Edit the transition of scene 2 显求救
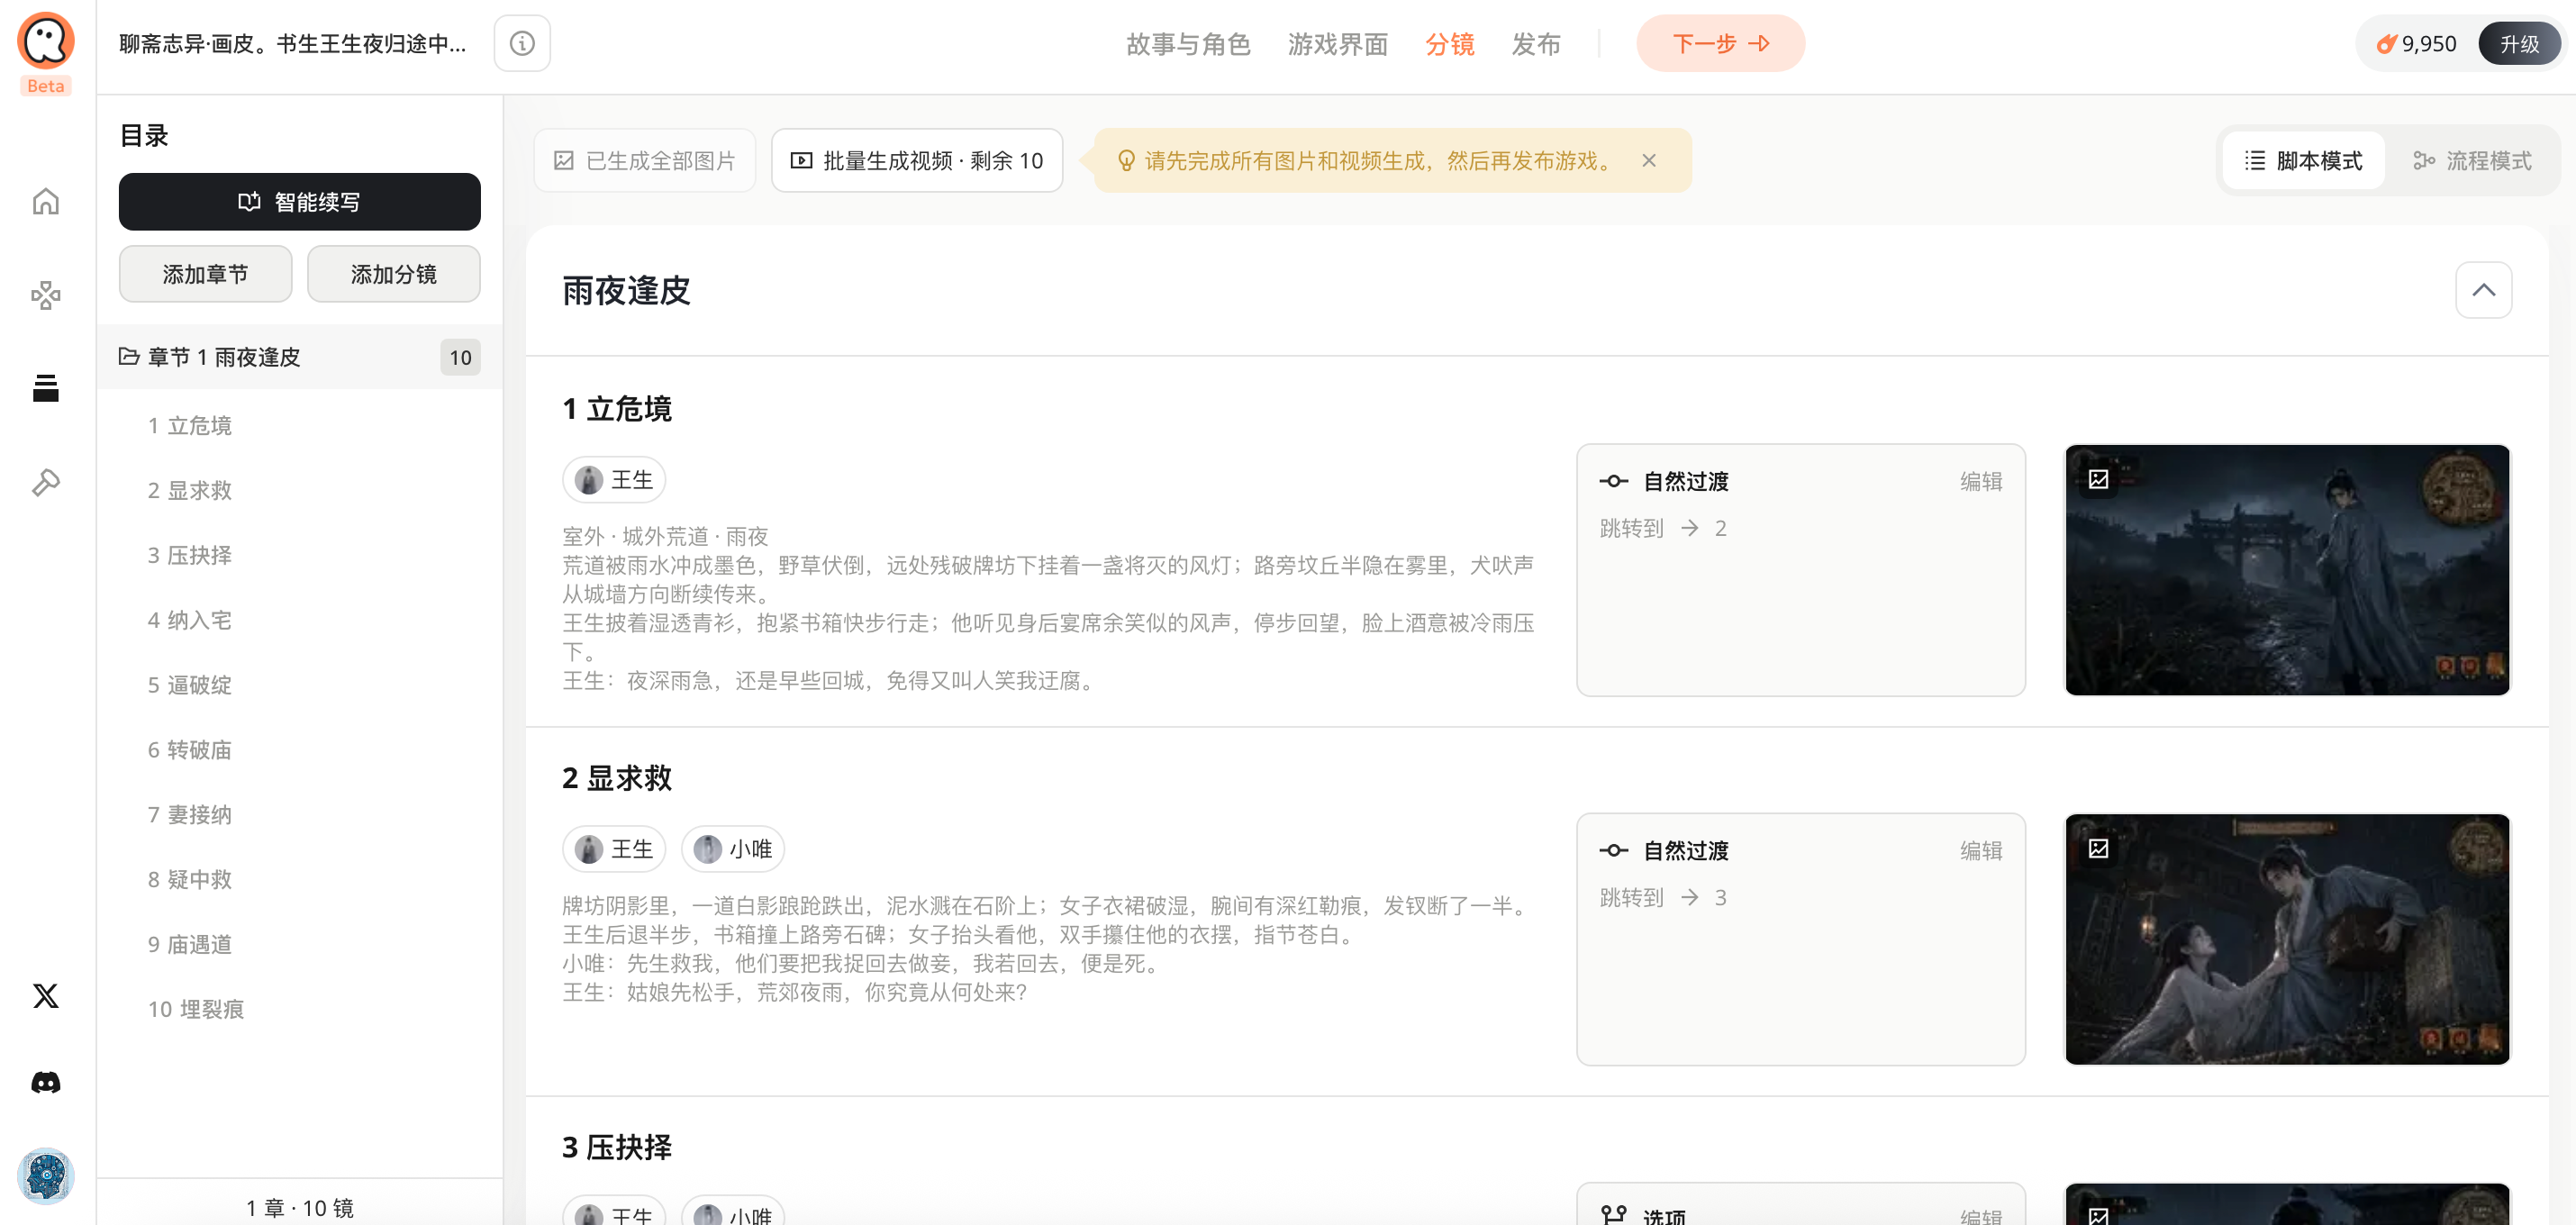 coord(1981,850)
